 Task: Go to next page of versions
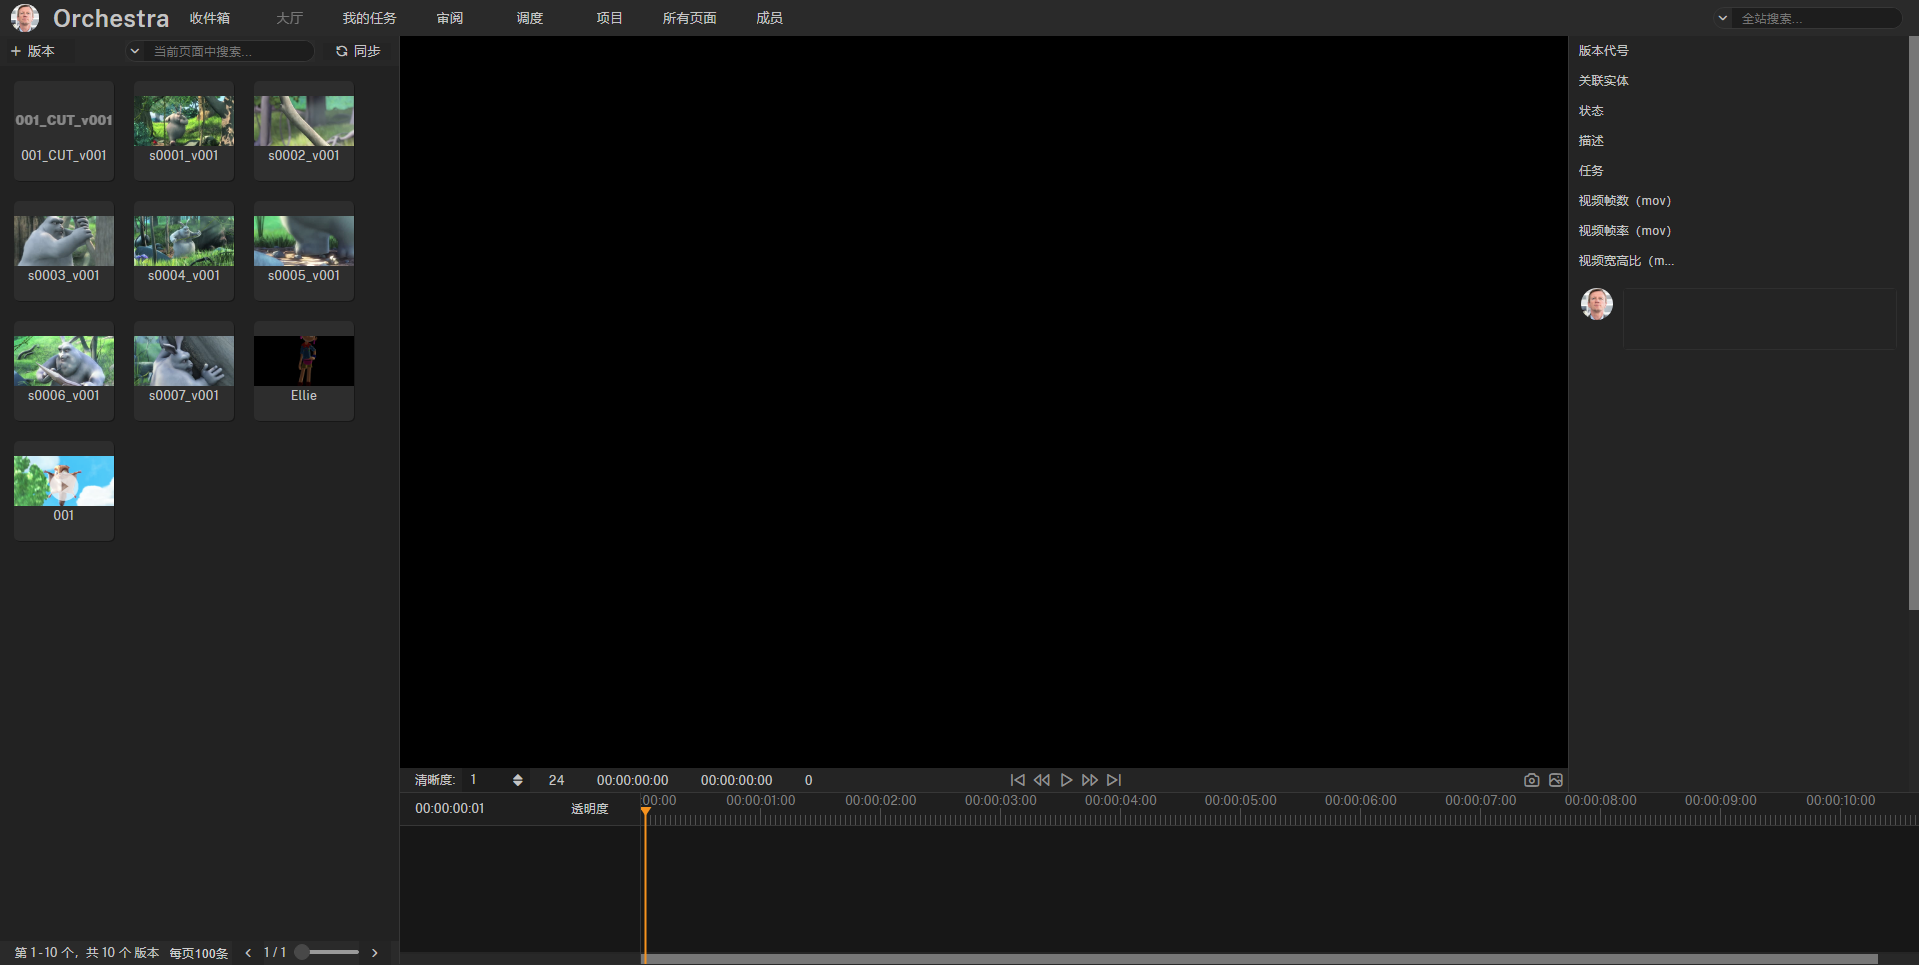(x=375, y=953)
